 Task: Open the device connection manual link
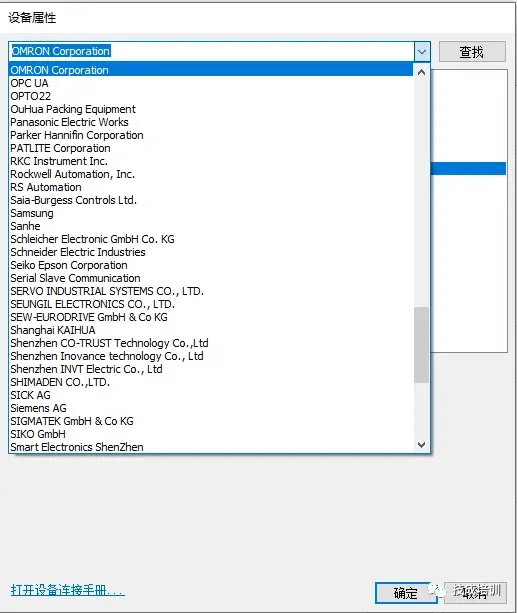(67, 590)
